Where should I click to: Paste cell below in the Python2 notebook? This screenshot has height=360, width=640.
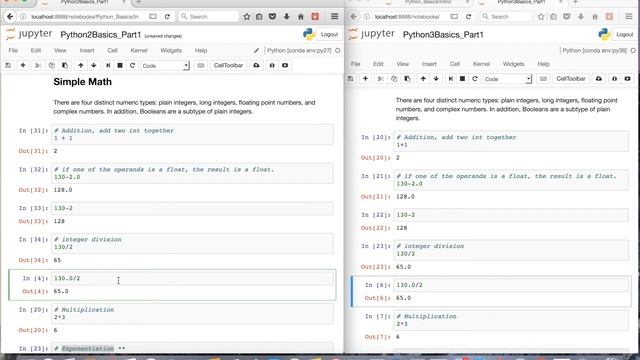tap(65, 65)
